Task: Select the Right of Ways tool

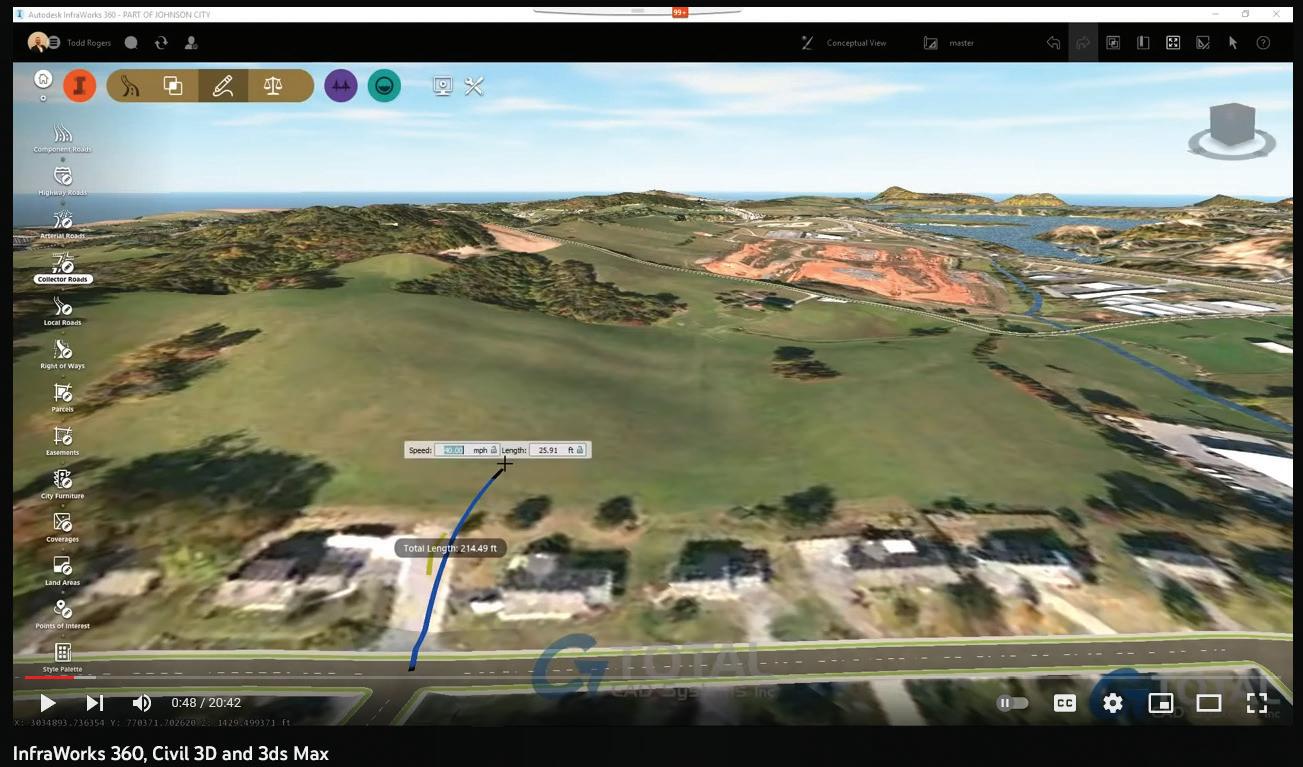Action: coord(63,354)
